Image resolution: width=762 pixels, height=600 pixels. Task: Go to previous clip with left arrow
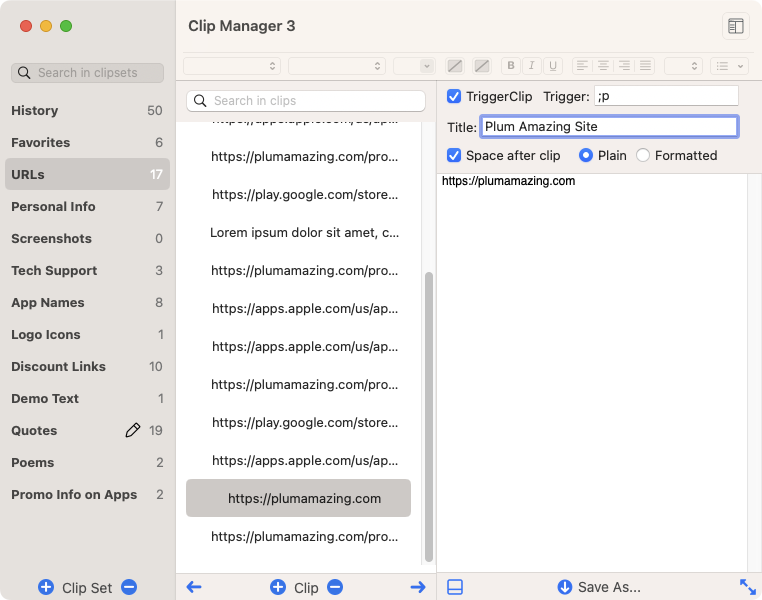(x=194, y=587)
